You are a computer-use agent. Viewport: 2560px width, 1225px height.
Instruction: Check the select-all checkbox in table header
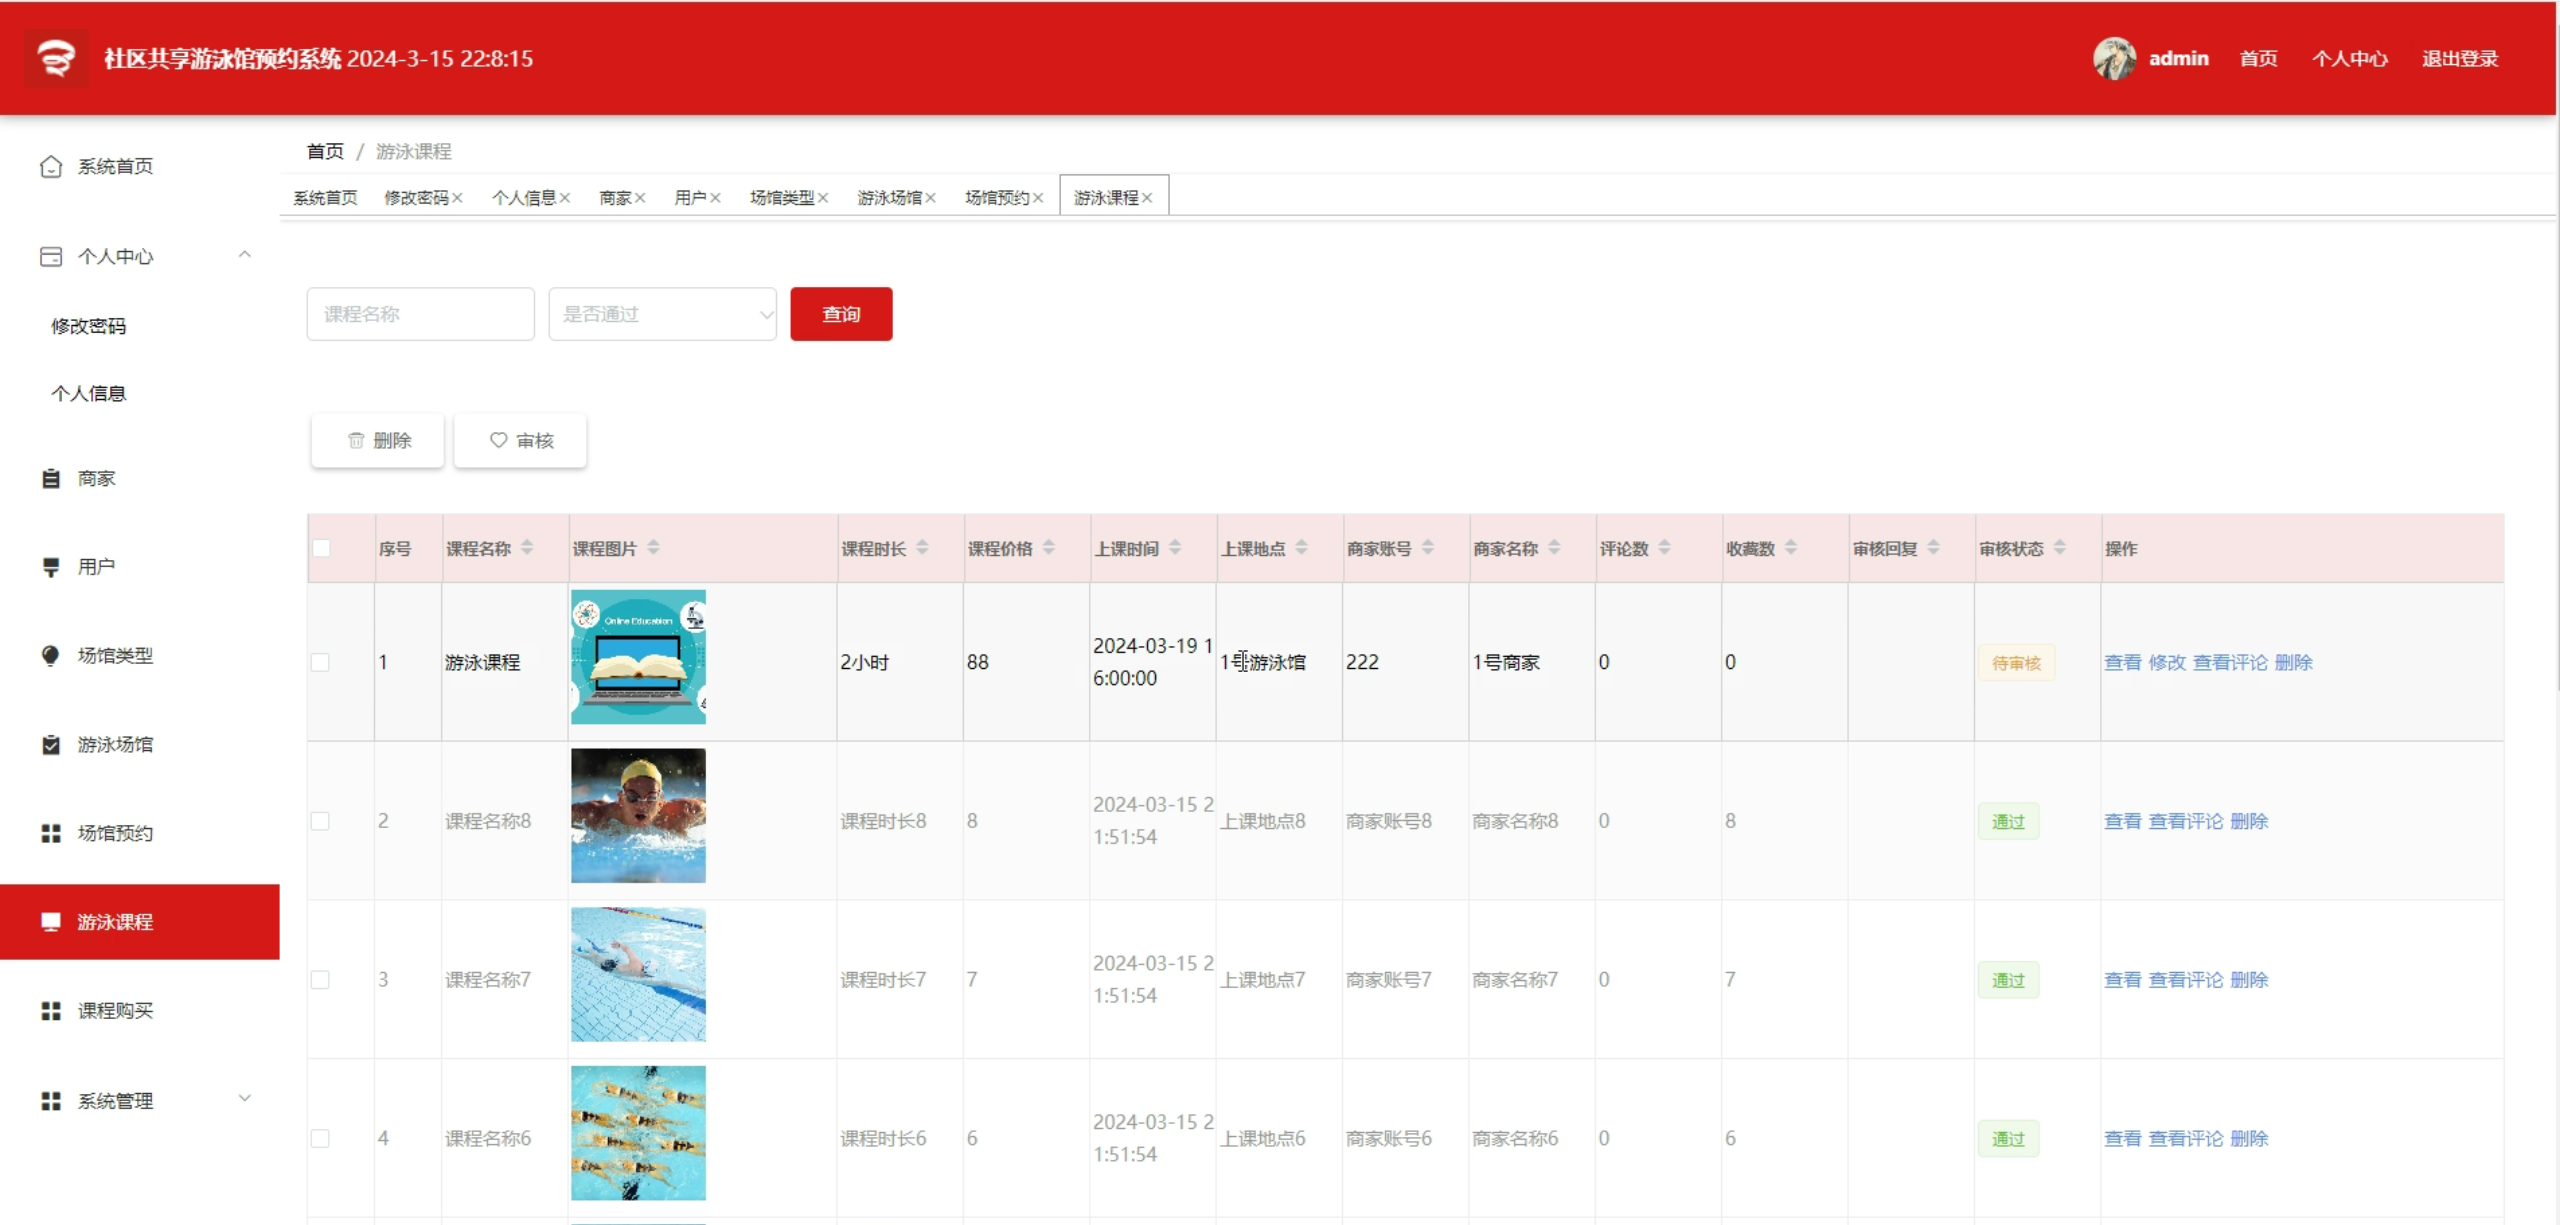[321, 548]
